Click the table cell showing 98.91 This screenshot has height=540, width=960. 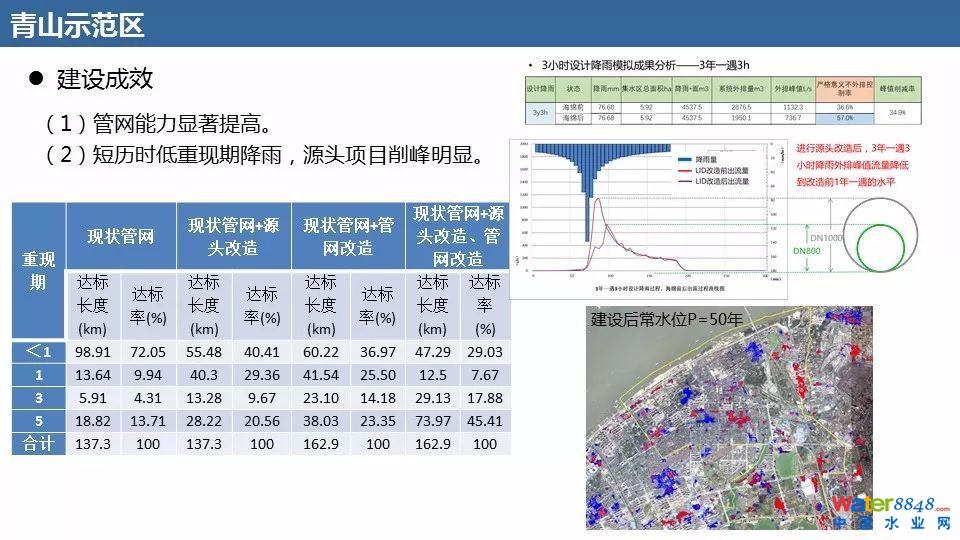coord(92,352)
